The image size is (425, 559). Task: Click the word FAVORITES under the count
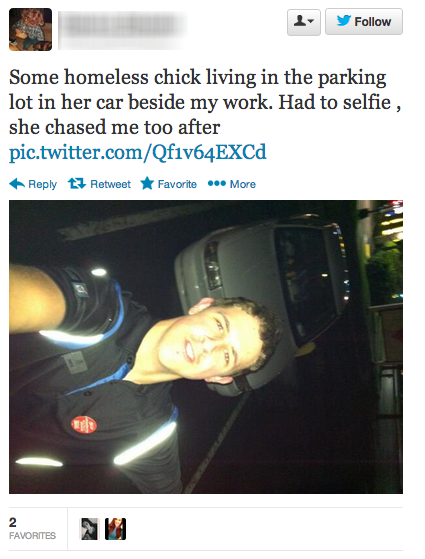[32, 535]
